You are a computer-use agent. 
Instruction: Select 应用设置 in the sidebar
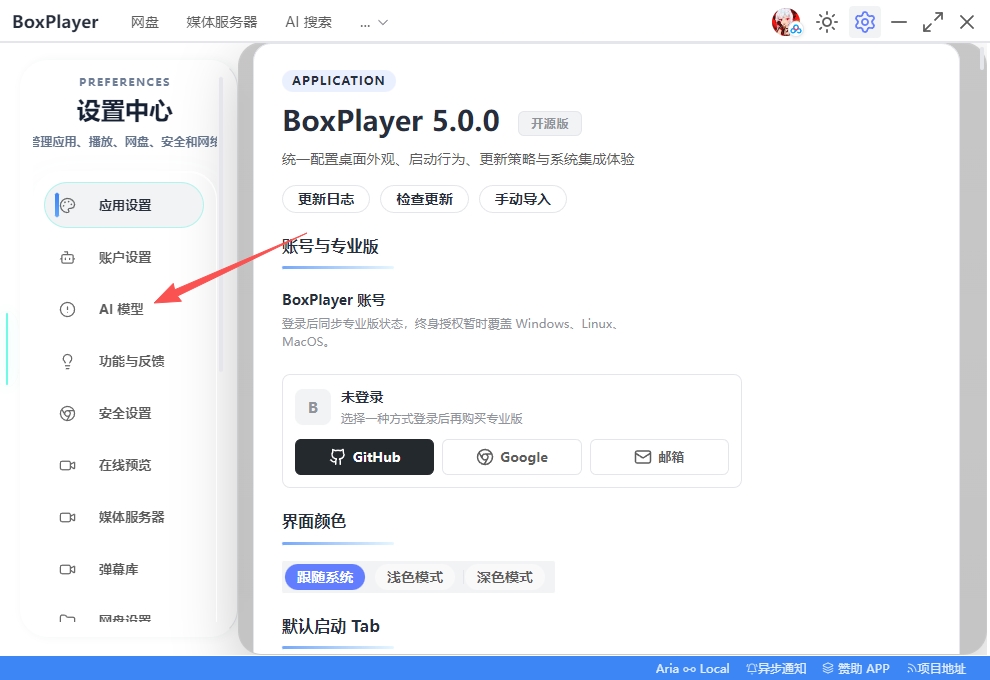(x=124, y=205)
